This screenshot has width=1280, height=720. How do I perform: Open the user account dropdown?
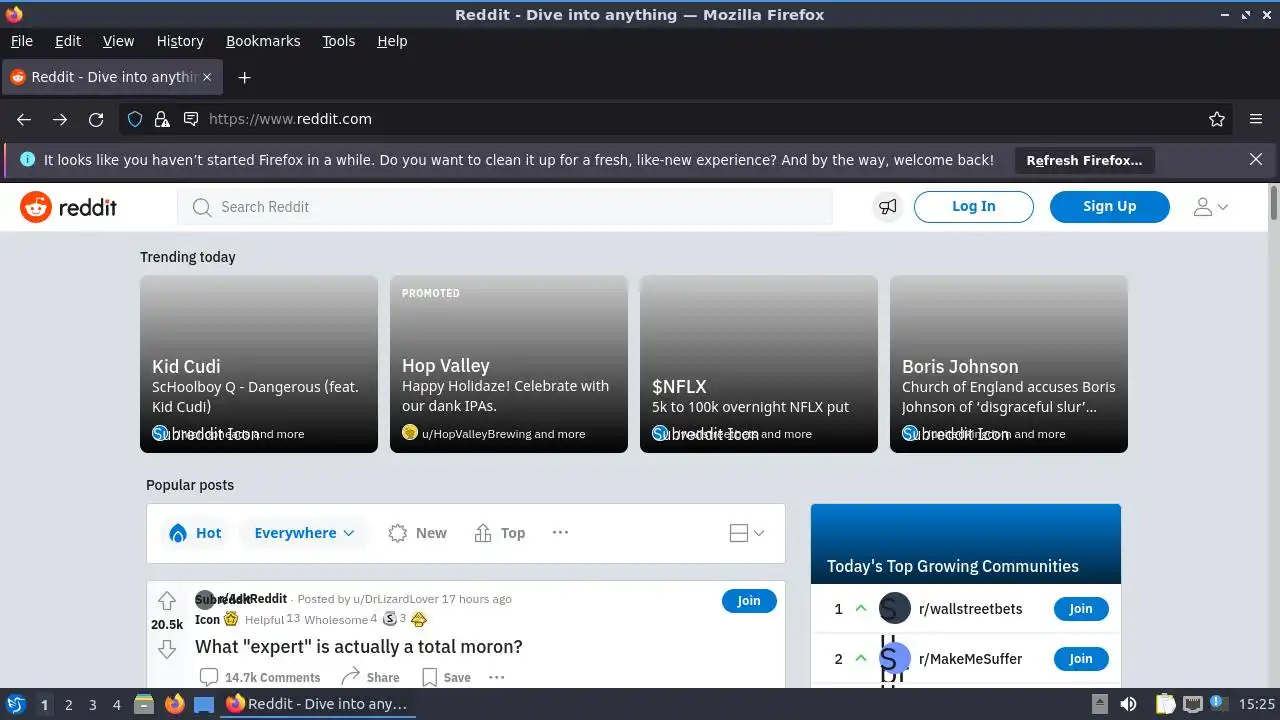click(x=1211, y=207)
